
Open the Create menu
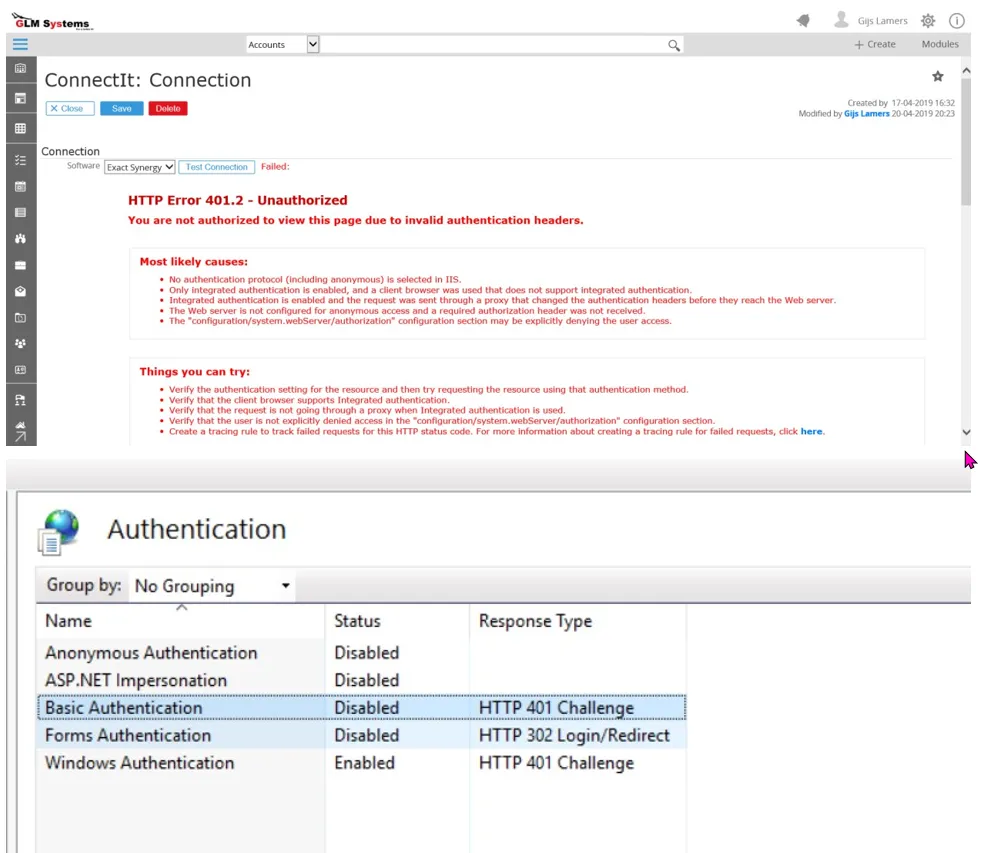875,44
